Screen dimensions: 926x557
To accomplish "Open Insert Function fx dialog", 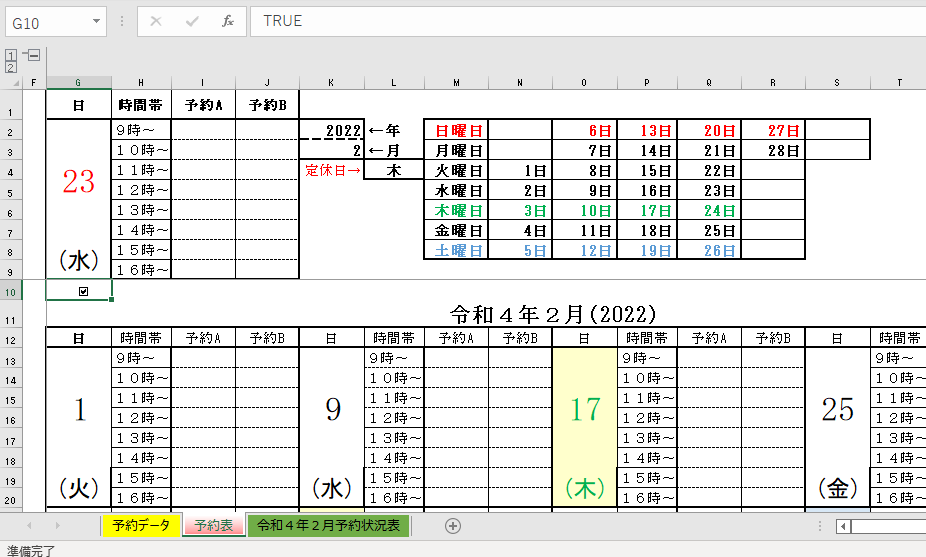I will (x=228, y=21).
